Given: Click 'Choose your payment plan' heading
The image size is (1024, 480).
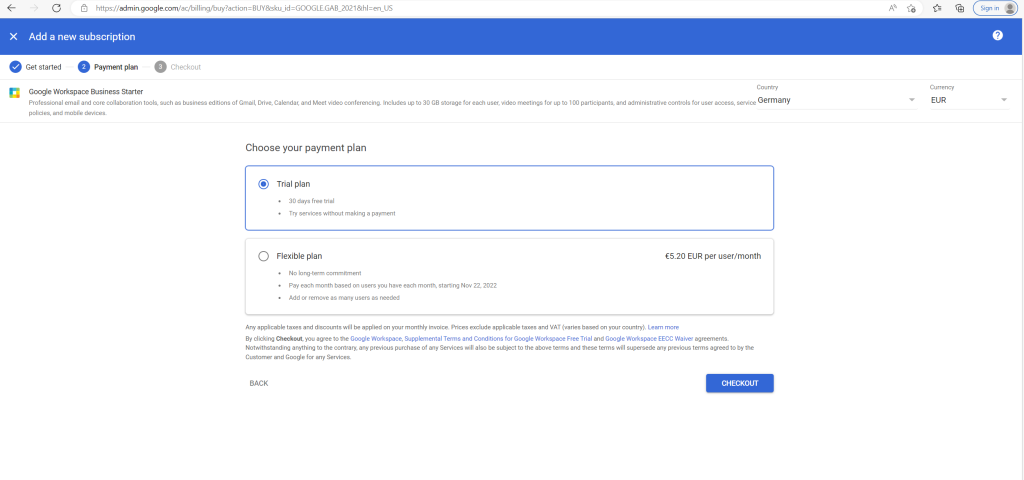Looking at the screenshot, I should pos(306,148).
